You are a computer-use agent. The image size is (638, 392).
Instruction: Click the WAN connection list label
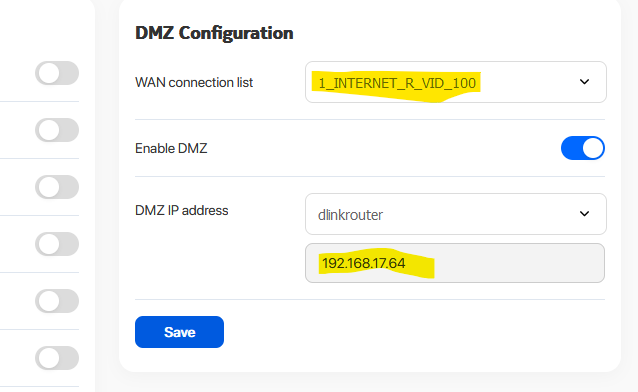[x=194, y=83]
